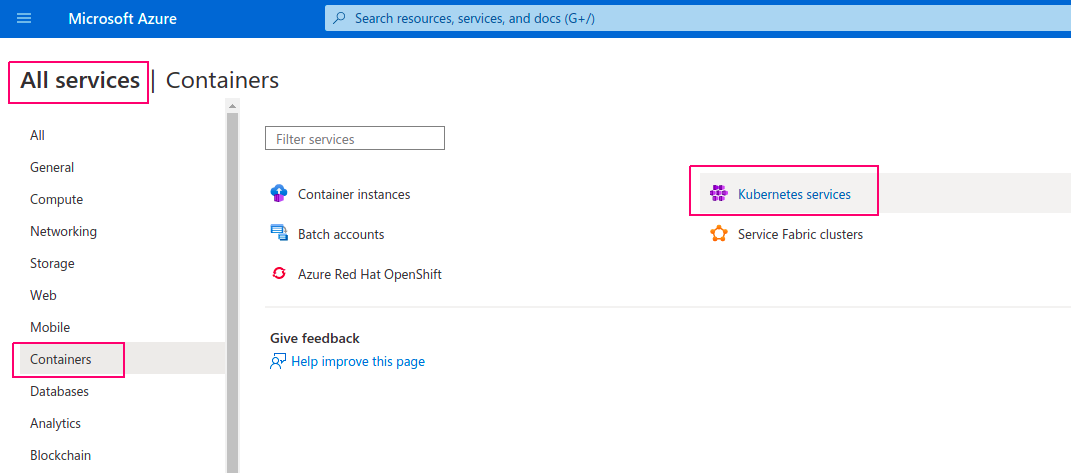1071x473 pixels.
Task: Click the Filter services input box
Action: point(354,138)
